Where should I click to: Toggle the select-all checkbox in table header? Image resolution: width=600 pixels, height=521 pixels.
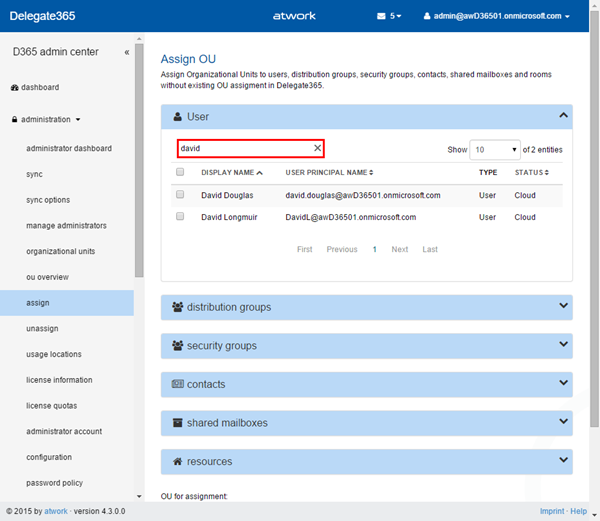pos(180,172)
